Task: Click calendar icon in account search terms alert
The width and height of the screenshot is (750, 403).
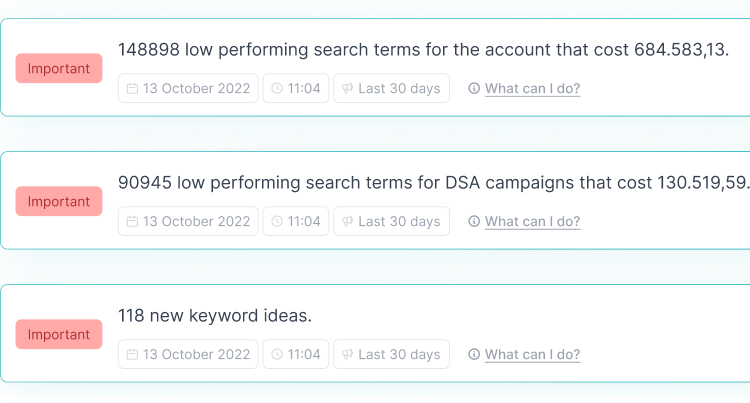Action: (132, 88)
